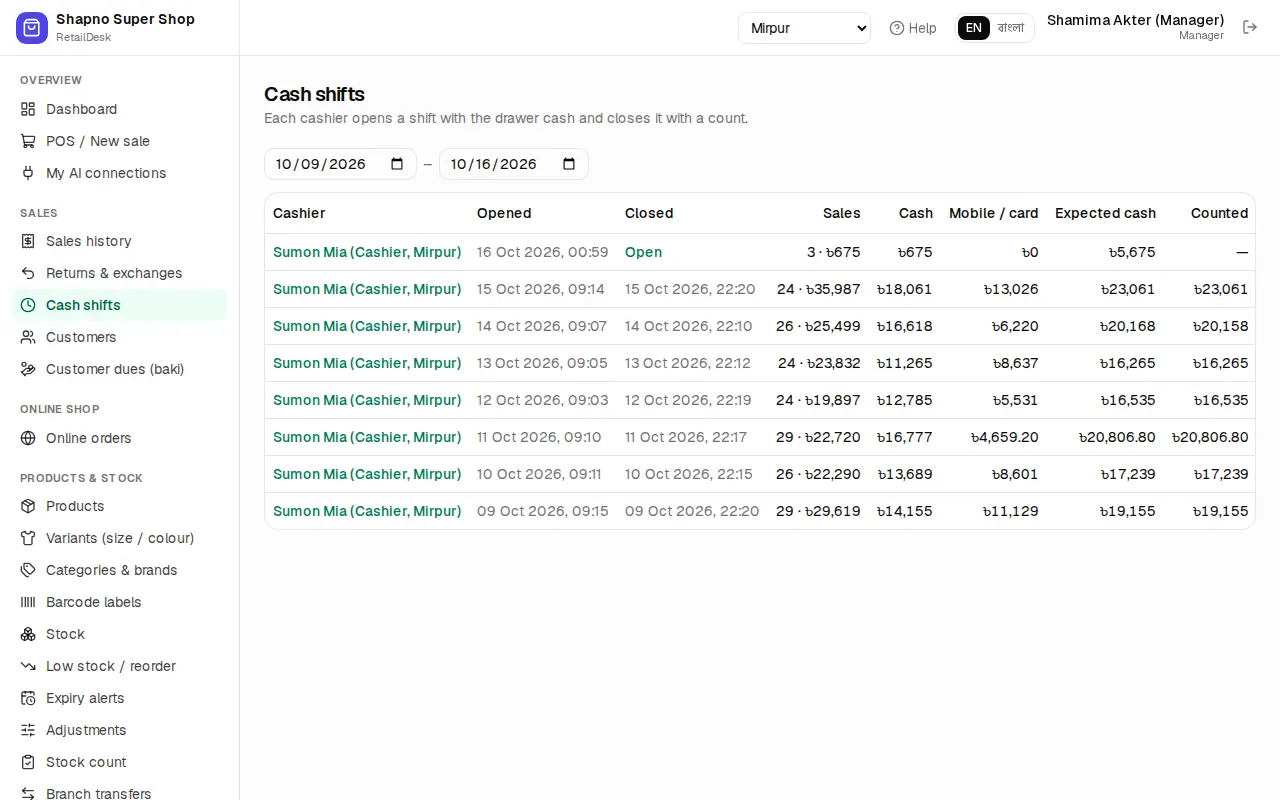Click the Mobile / card value ৳13,026
The image size is (1280, 800).
pos(1010,289)
